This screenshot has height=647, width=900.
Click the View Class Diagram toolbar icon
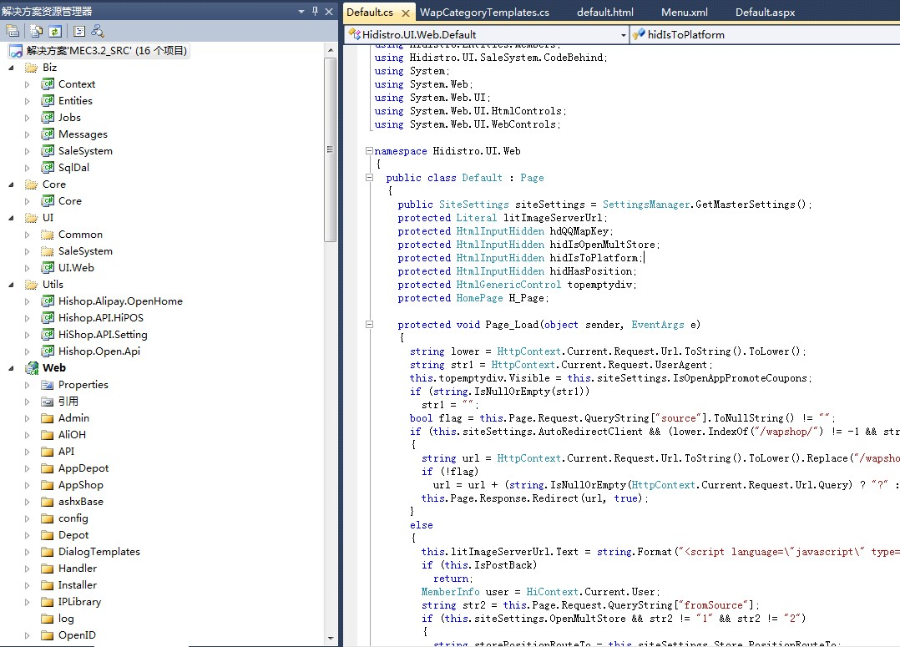97,31
